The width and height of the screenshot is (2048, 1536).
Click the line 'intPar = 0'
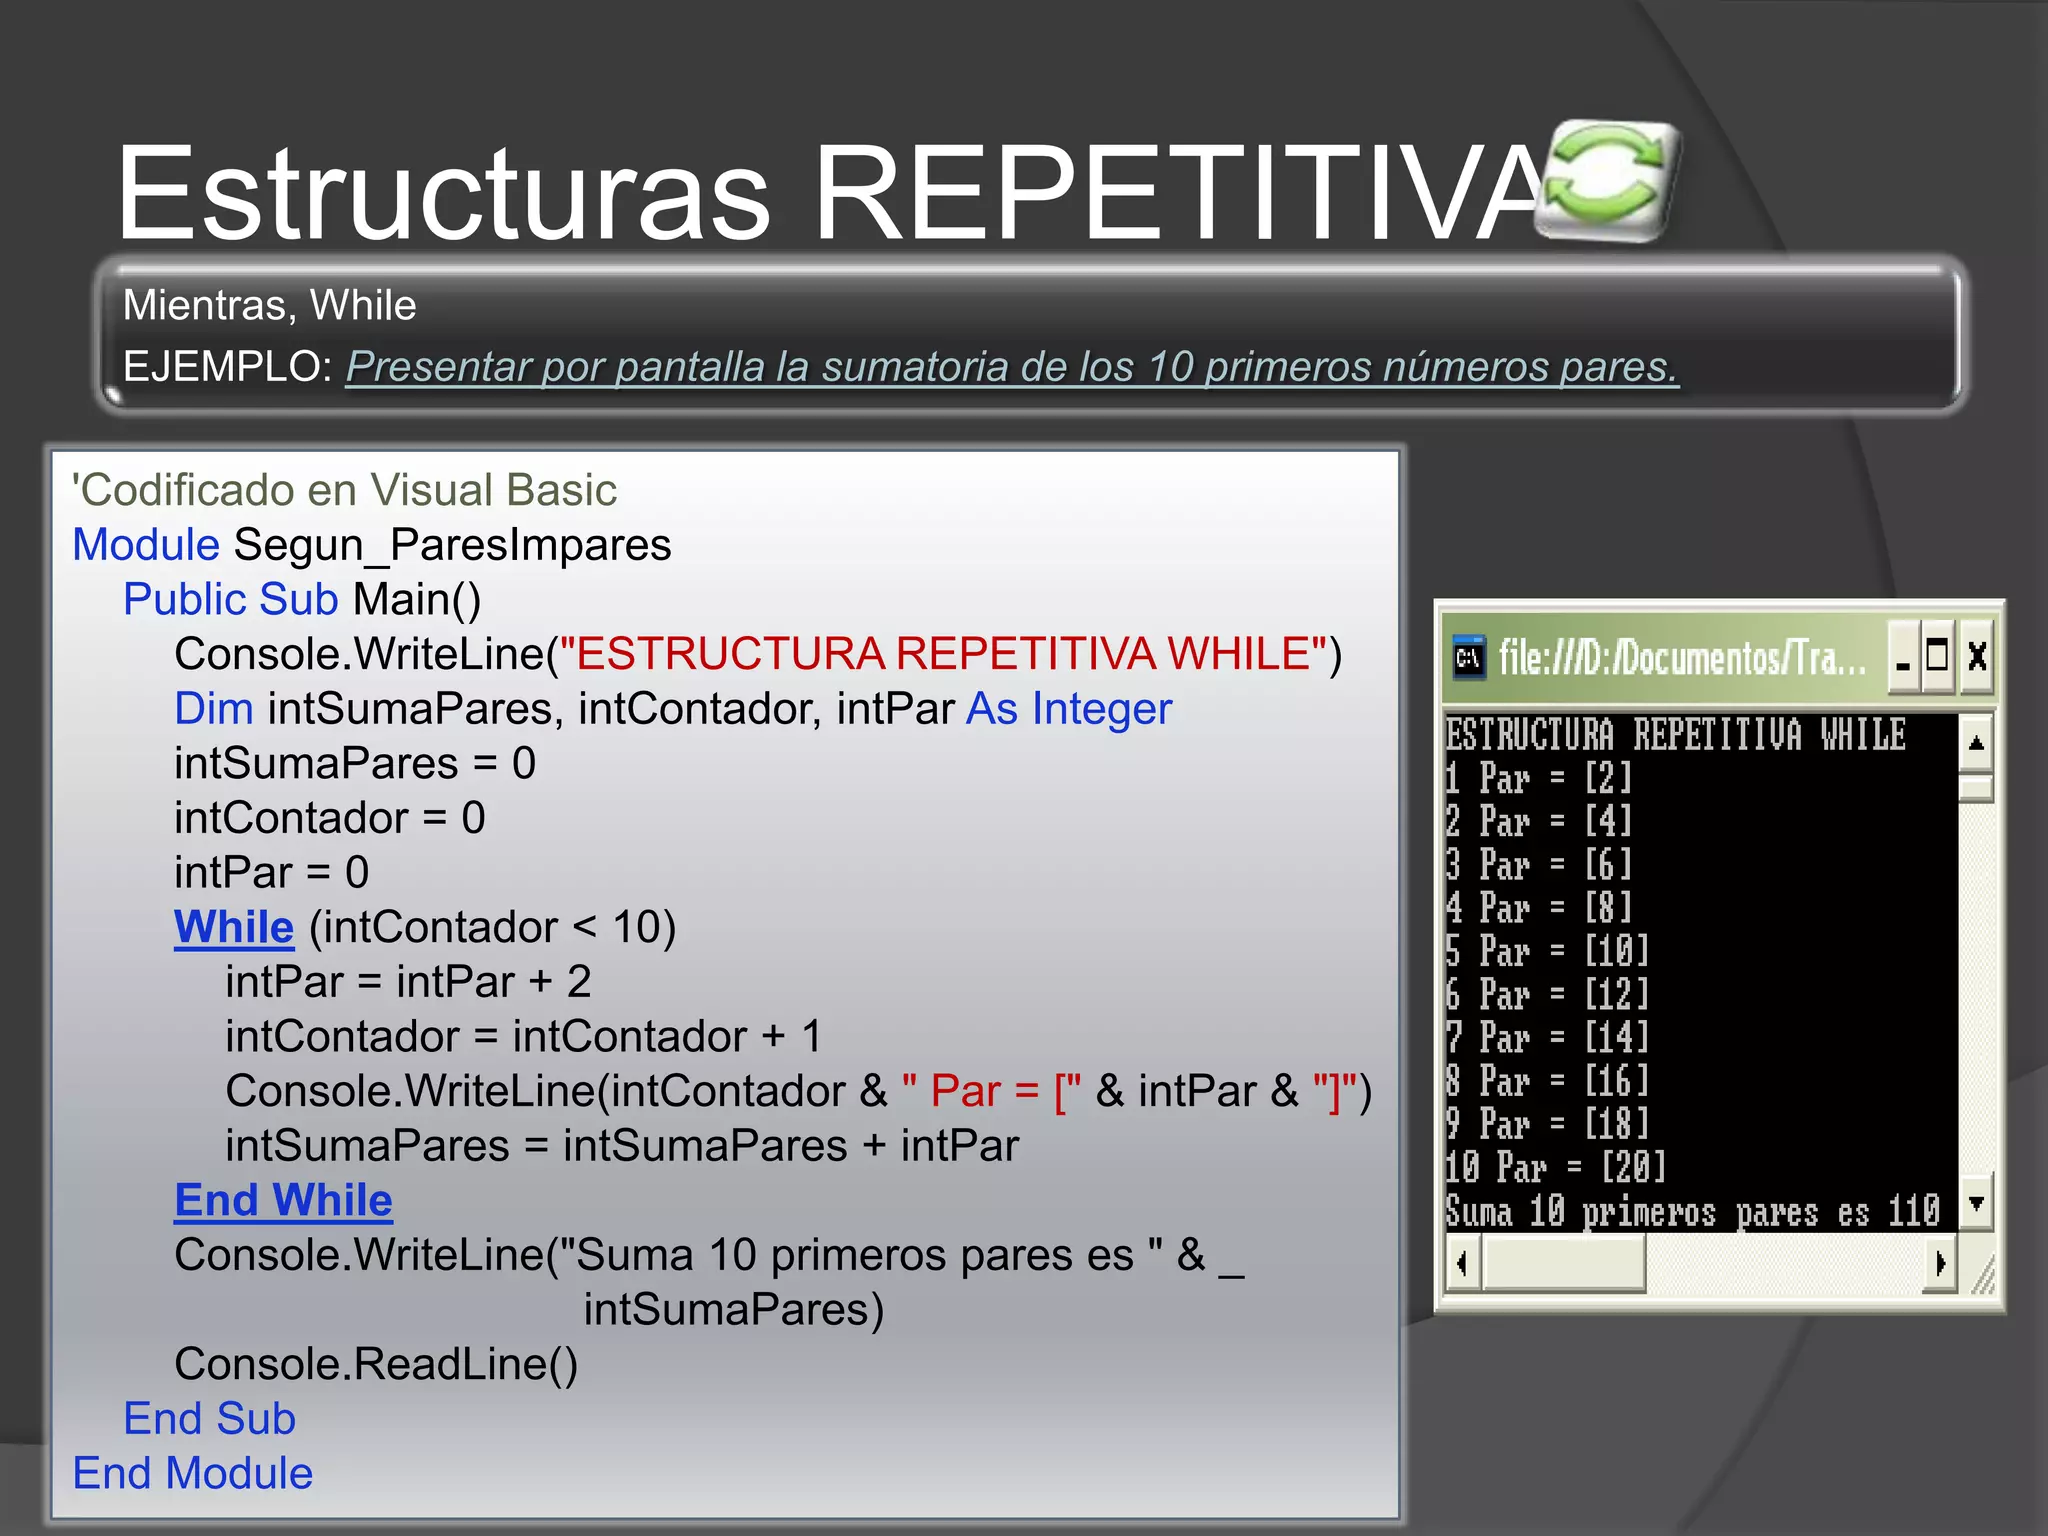pyautogui.click(x=272, y=872)
